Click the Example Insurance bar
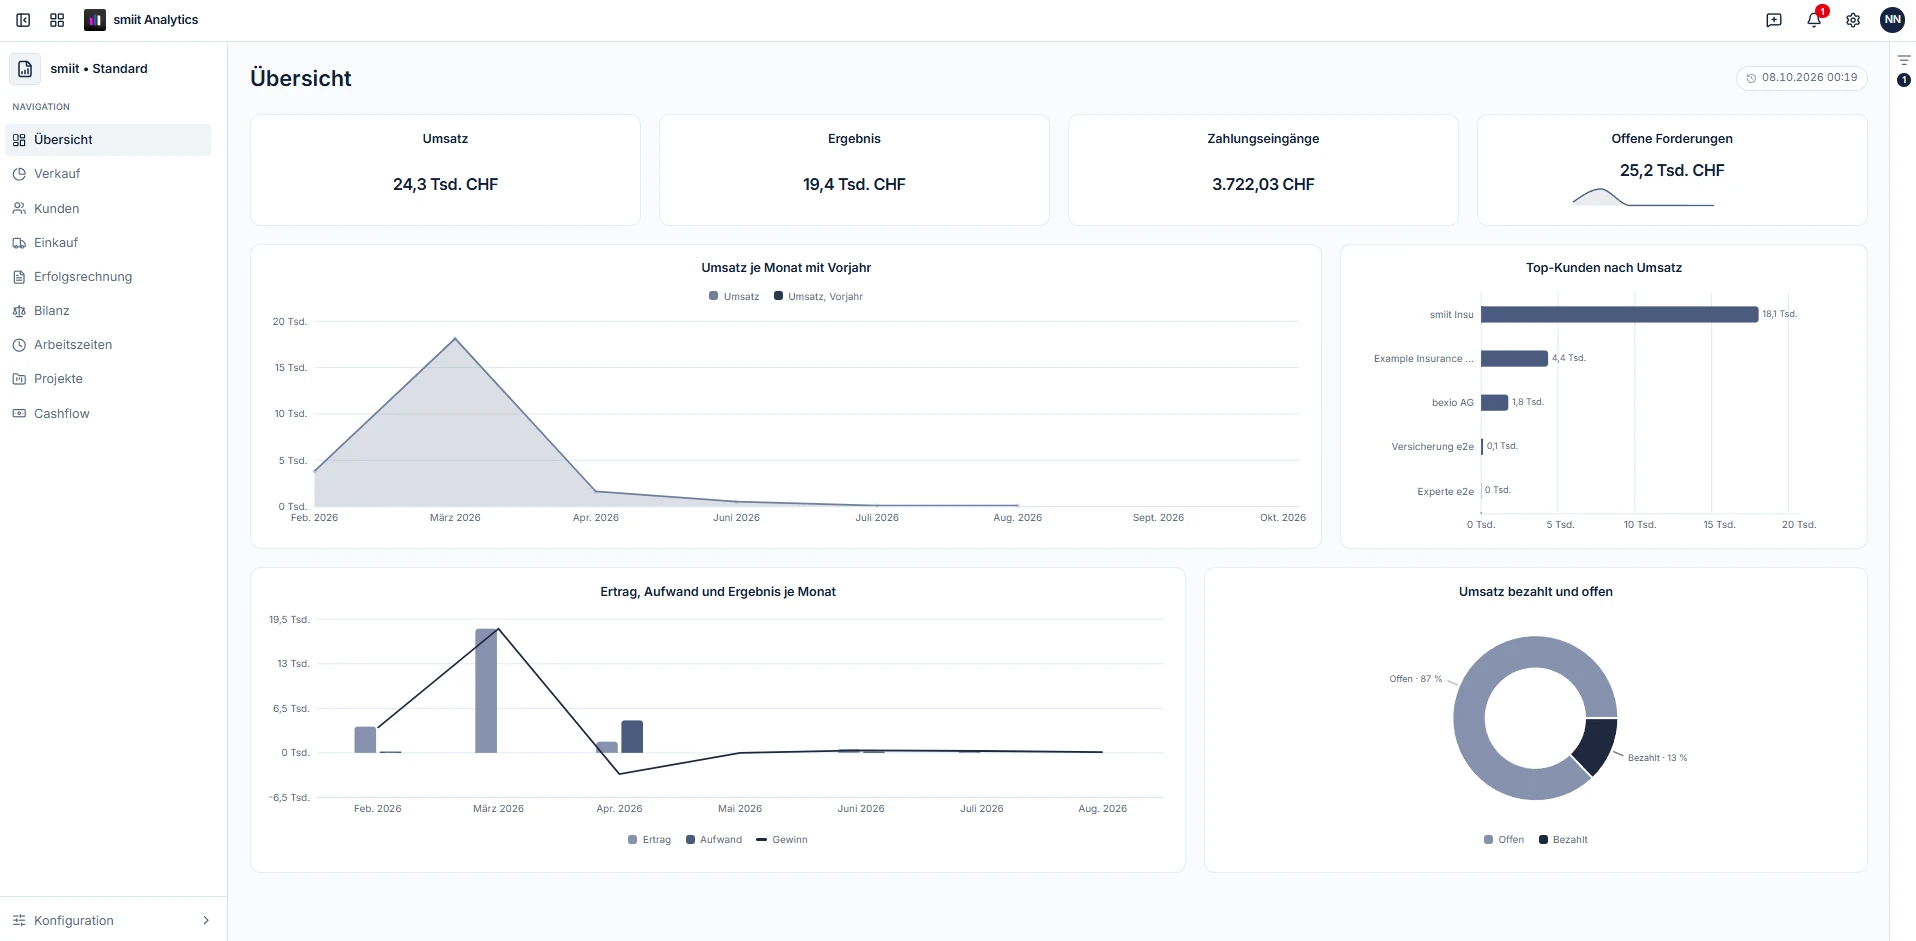Viewport: 1916px width, 941px height. (x=1514, y=359)
